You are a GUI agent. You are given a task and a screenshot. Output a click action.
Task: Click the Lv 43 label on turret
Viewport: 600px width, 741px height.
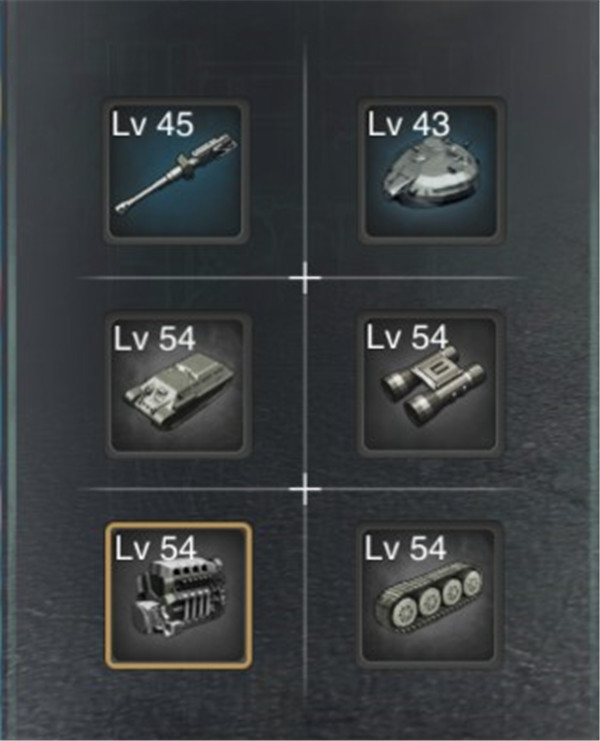tap(409, 125)
